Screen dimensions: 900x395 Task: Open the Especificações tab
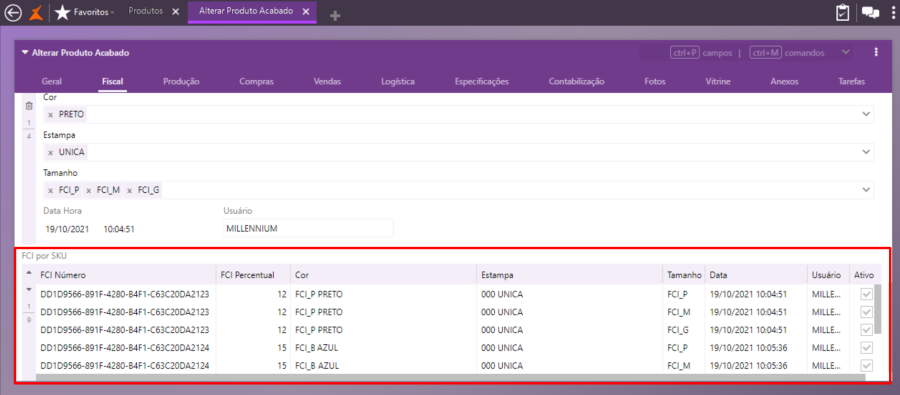tap(482, 82)
